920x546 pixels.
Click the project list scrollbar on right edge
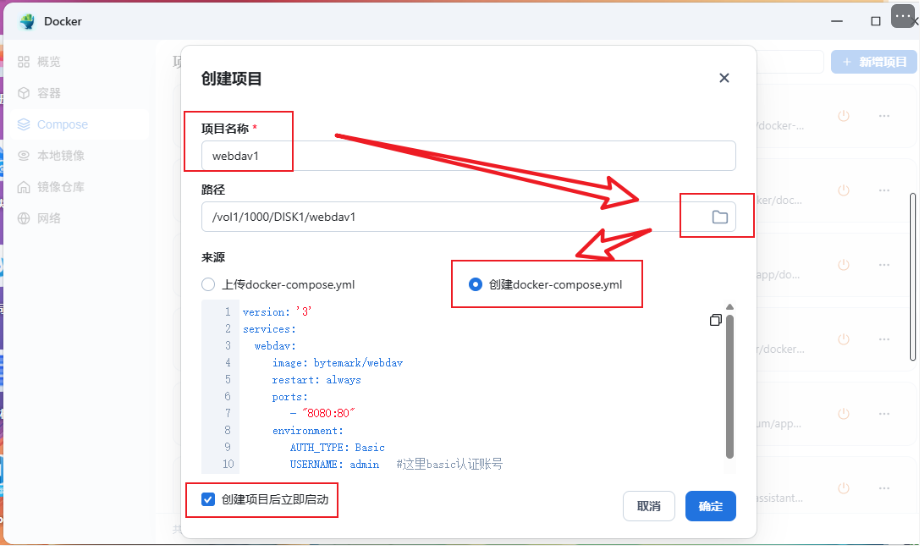[912, 277]
